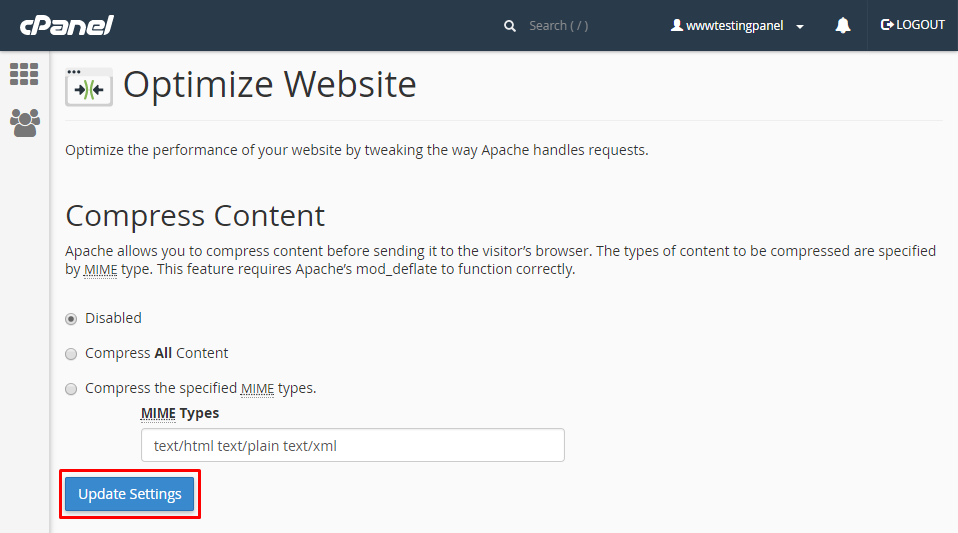Choose Compress the specified MIME types

(71, 388)
